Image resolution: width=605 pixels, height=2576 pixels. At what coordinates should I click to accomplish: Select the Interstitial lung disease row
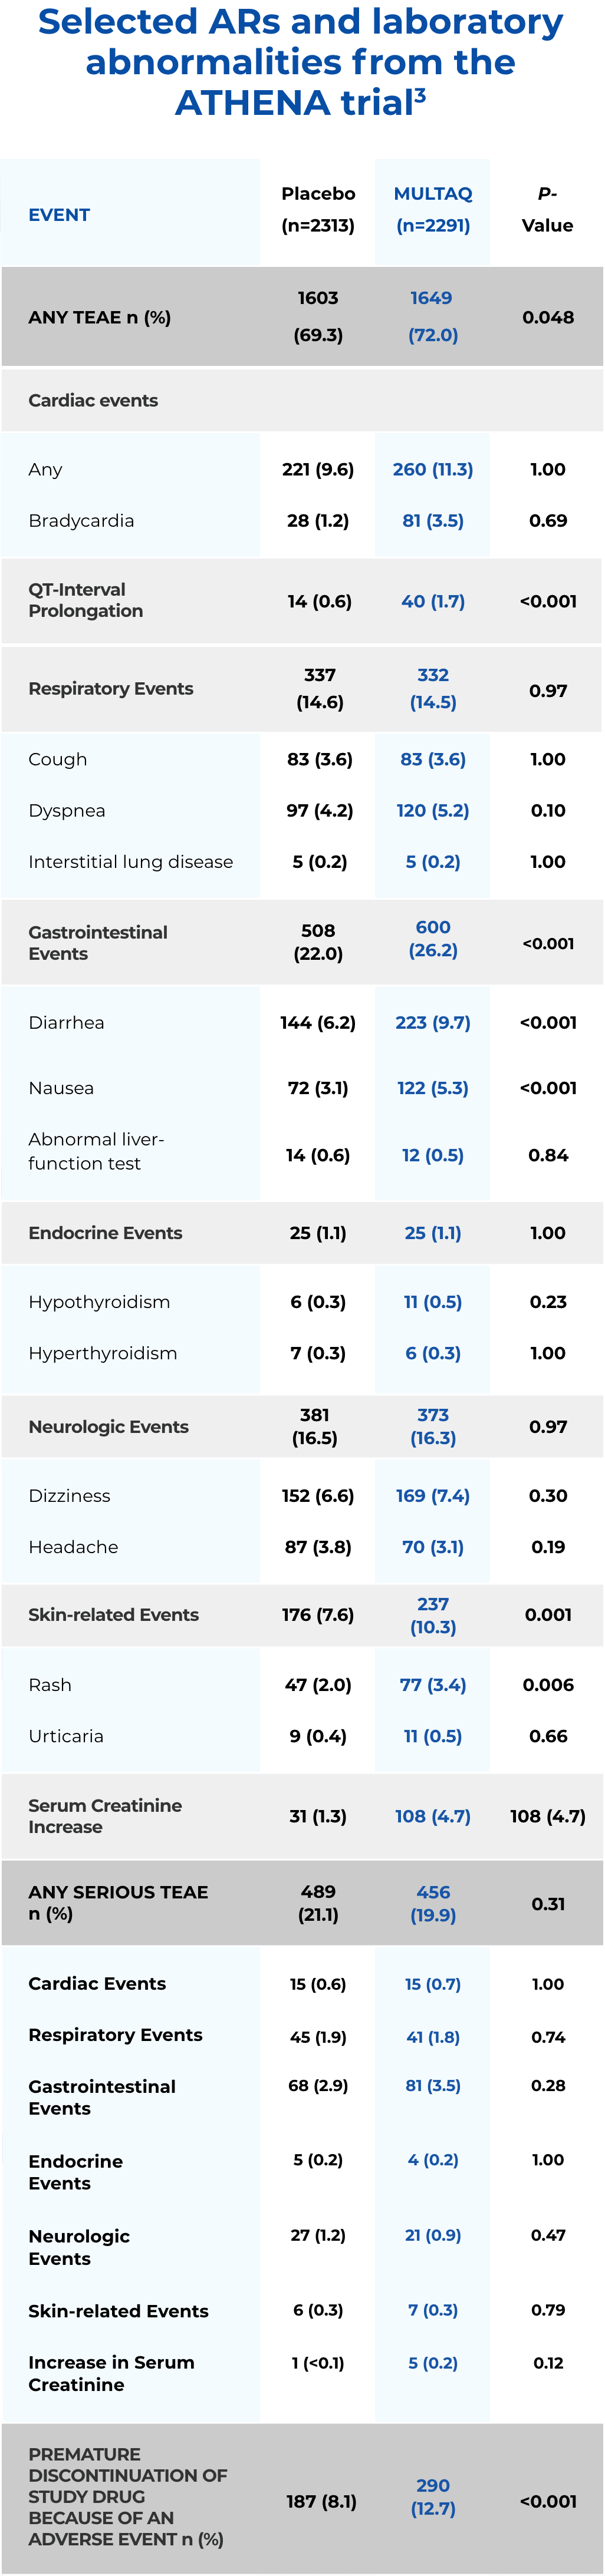[x=130, y=861]
